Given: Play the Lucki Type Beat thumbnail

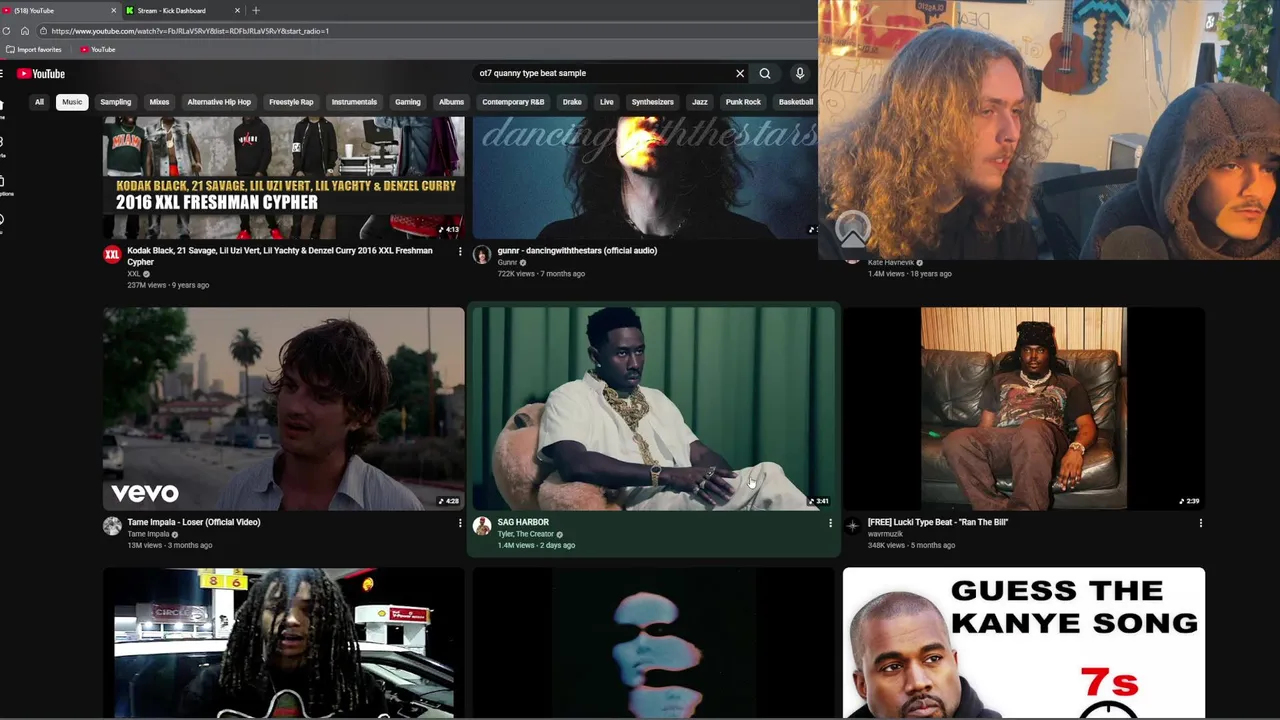Looking at the screenshot, I should pos(1024,408).
